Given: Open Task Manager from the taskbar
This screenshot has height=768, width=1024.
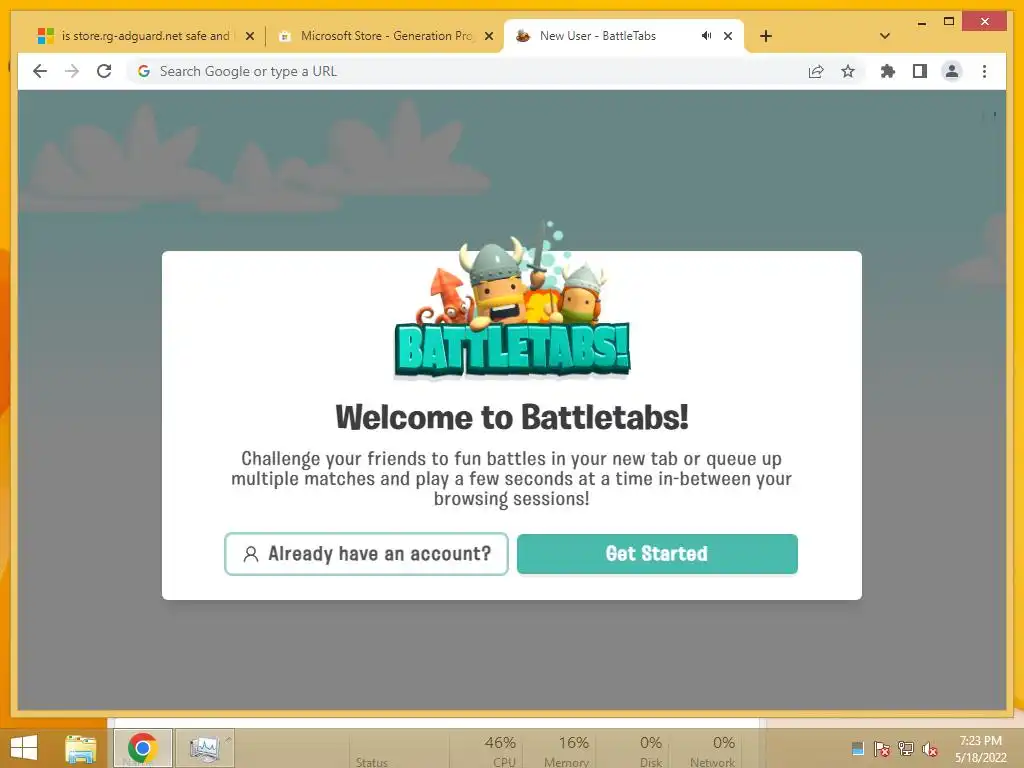Looking at the screenshot, I should click(204, 748).
